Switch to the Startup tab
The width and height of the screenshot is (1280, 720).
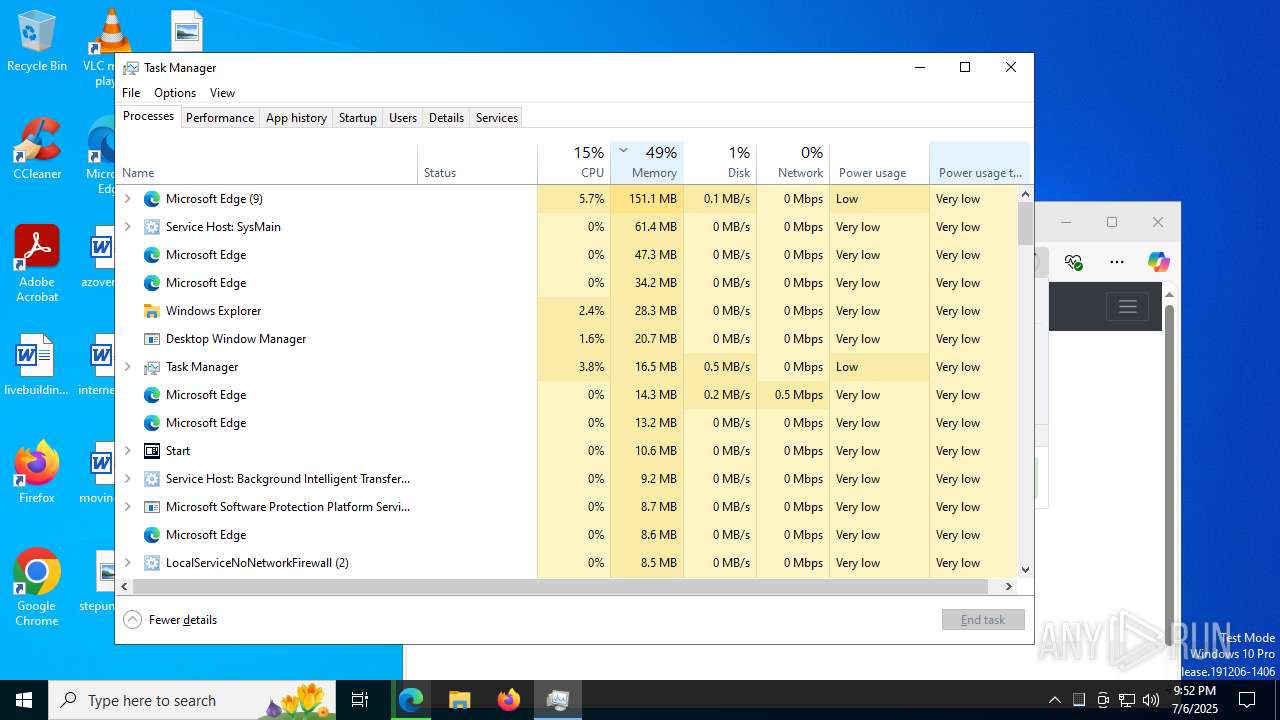pos(357,118)
